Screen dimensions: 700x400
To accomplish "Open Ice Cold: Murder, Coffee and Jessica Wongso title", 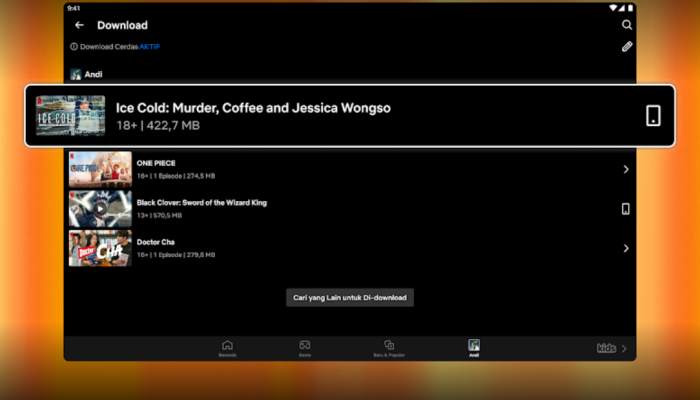I will point(253,108).
